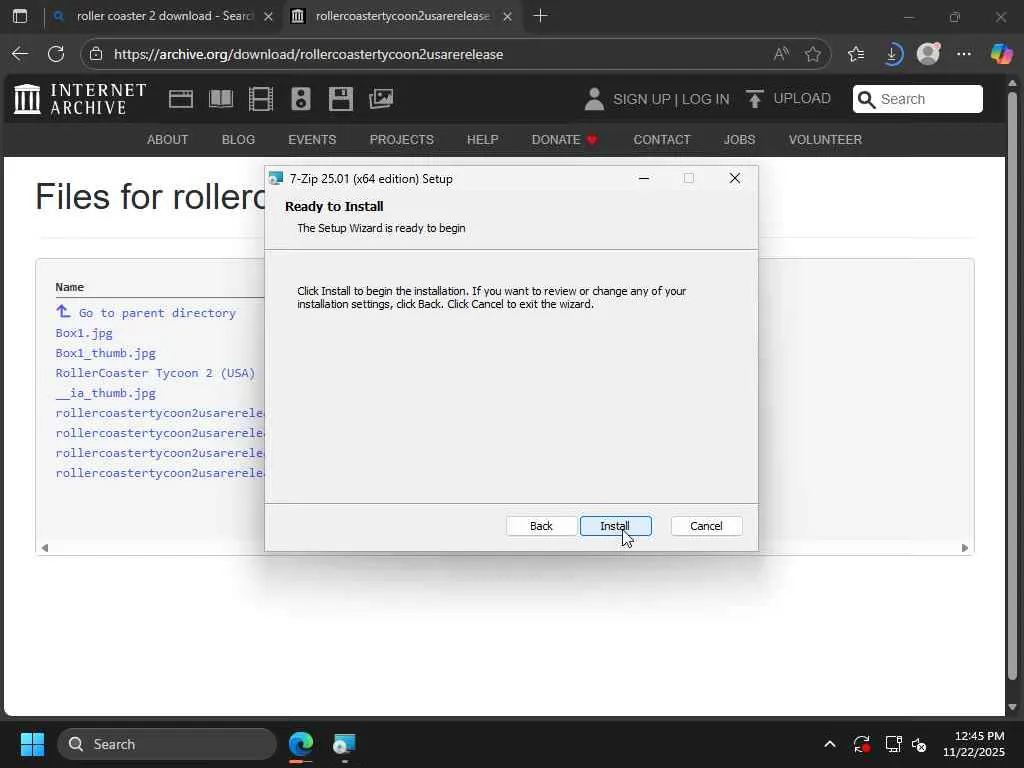Click the SIGN UP link

click(641, 99)
